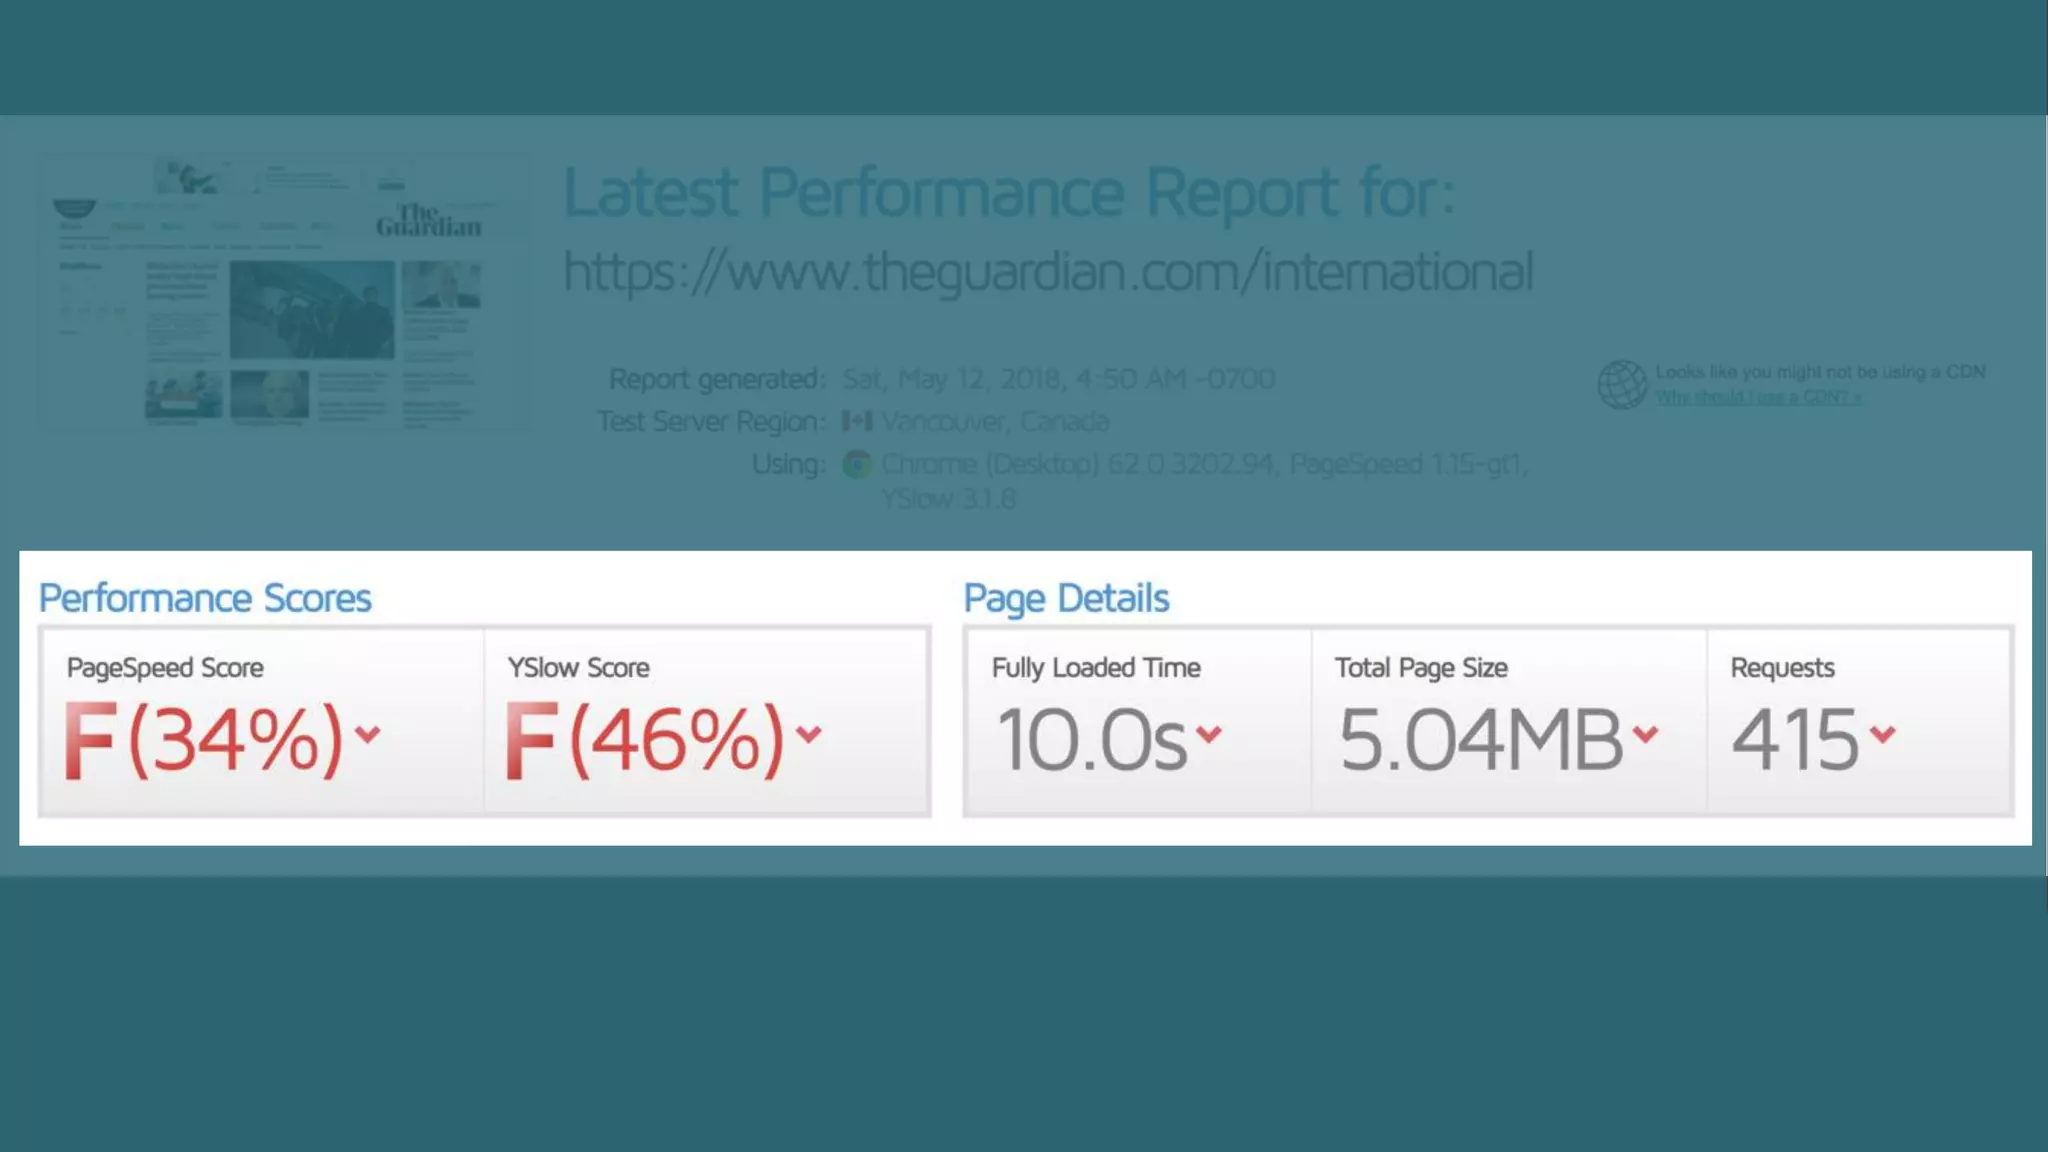Click the Canada flag icon
The image size is (2048, 1152).
point(857,421)
